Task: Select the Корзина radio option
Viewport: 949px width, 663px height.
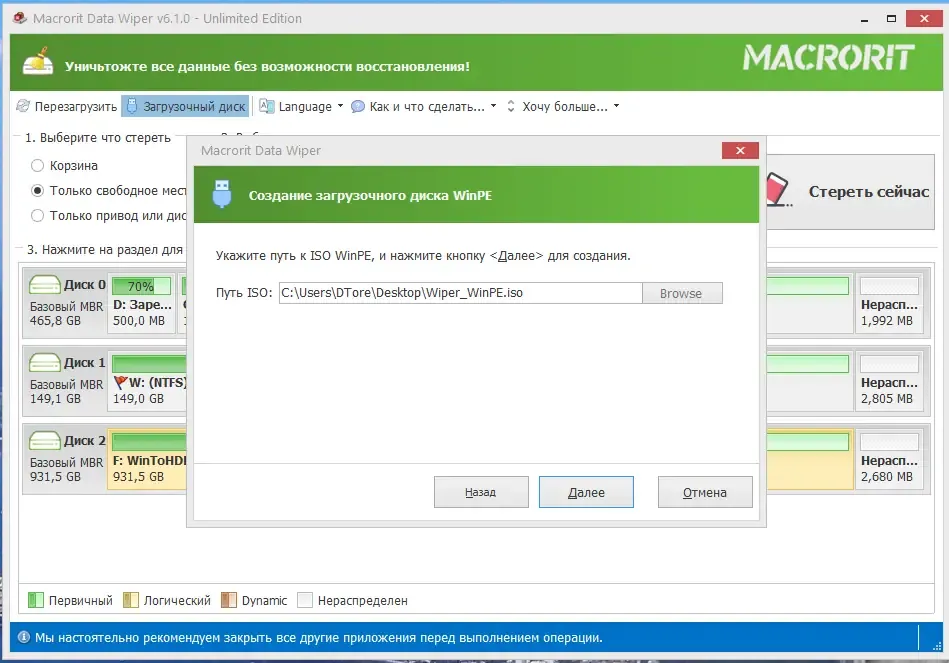Action: click(38, 165)
